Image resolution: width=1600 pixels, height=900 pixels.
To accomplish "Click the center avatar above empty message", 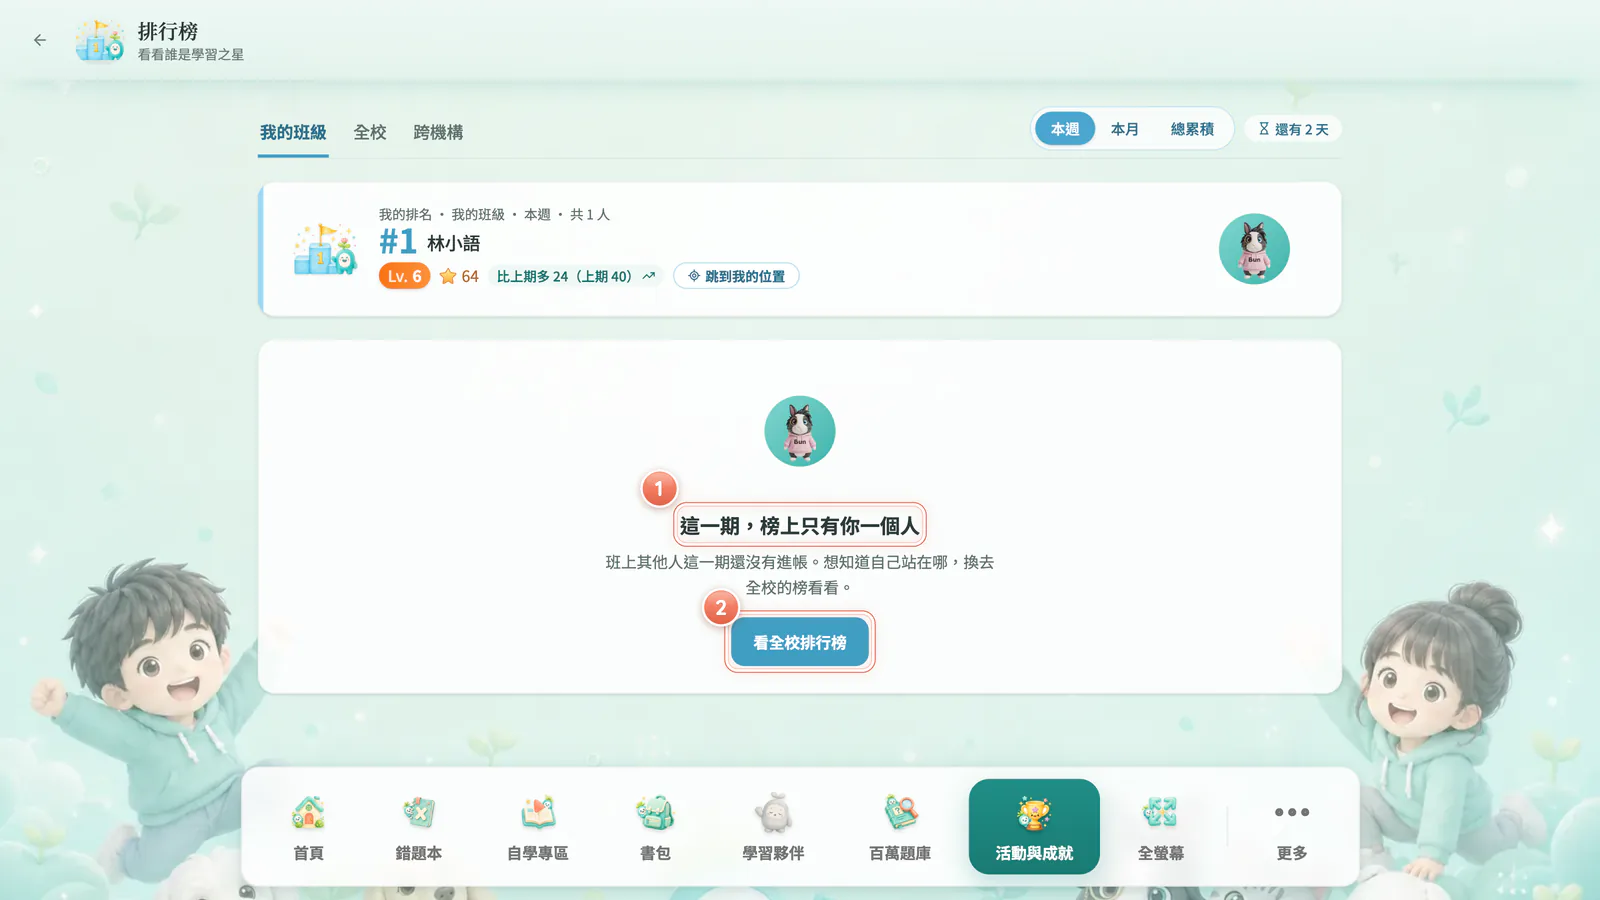I will pos(800,431).
